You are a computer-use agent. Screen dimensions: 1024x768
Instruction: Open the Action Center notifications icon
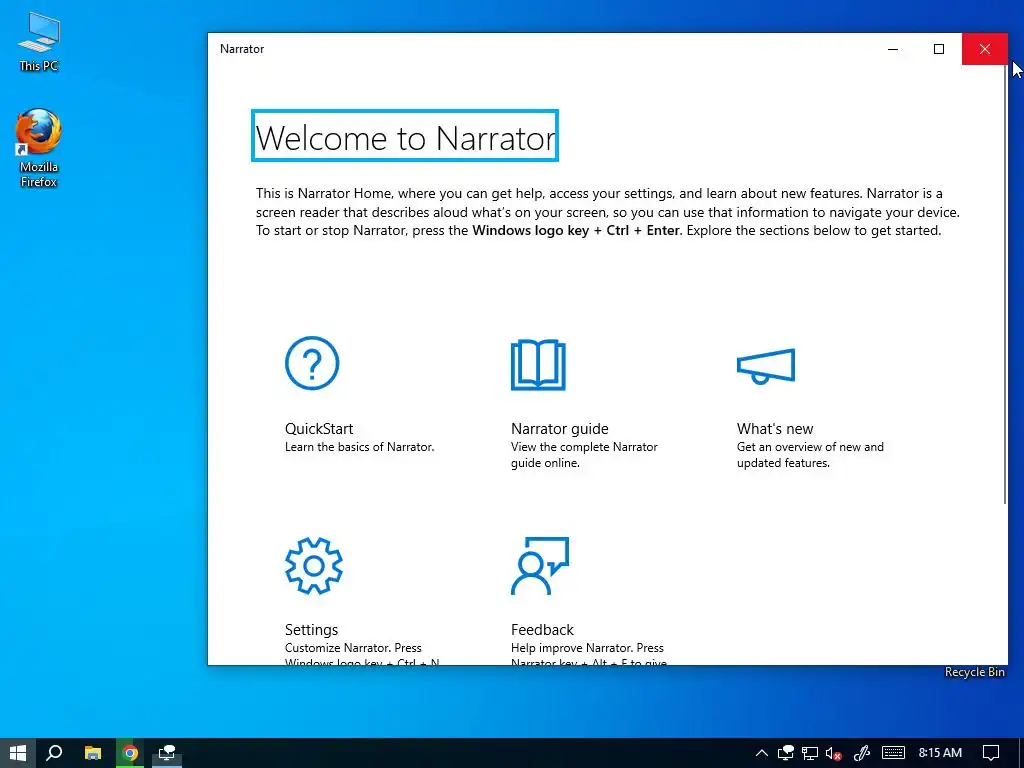pos(991,753)
